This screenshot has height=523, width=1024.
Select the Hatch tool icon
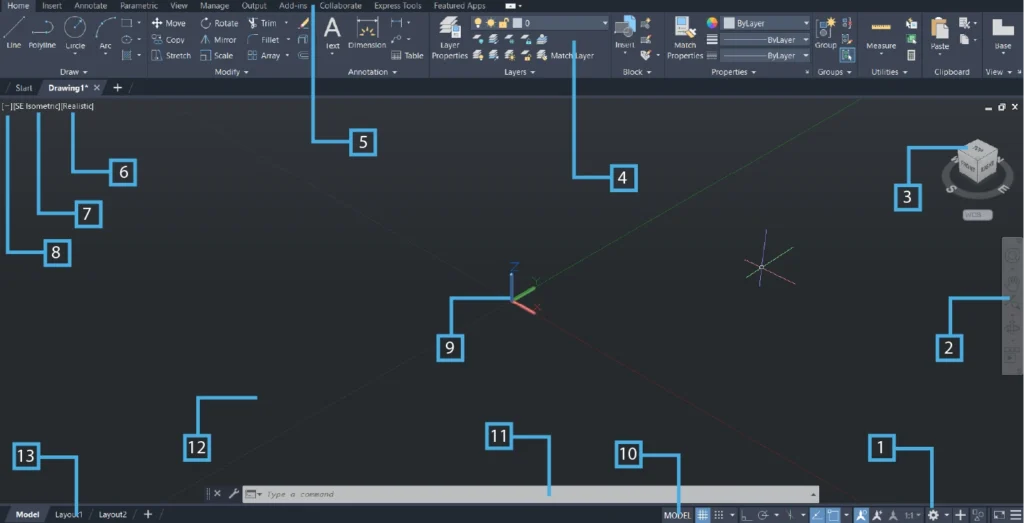tap(127, 55)
